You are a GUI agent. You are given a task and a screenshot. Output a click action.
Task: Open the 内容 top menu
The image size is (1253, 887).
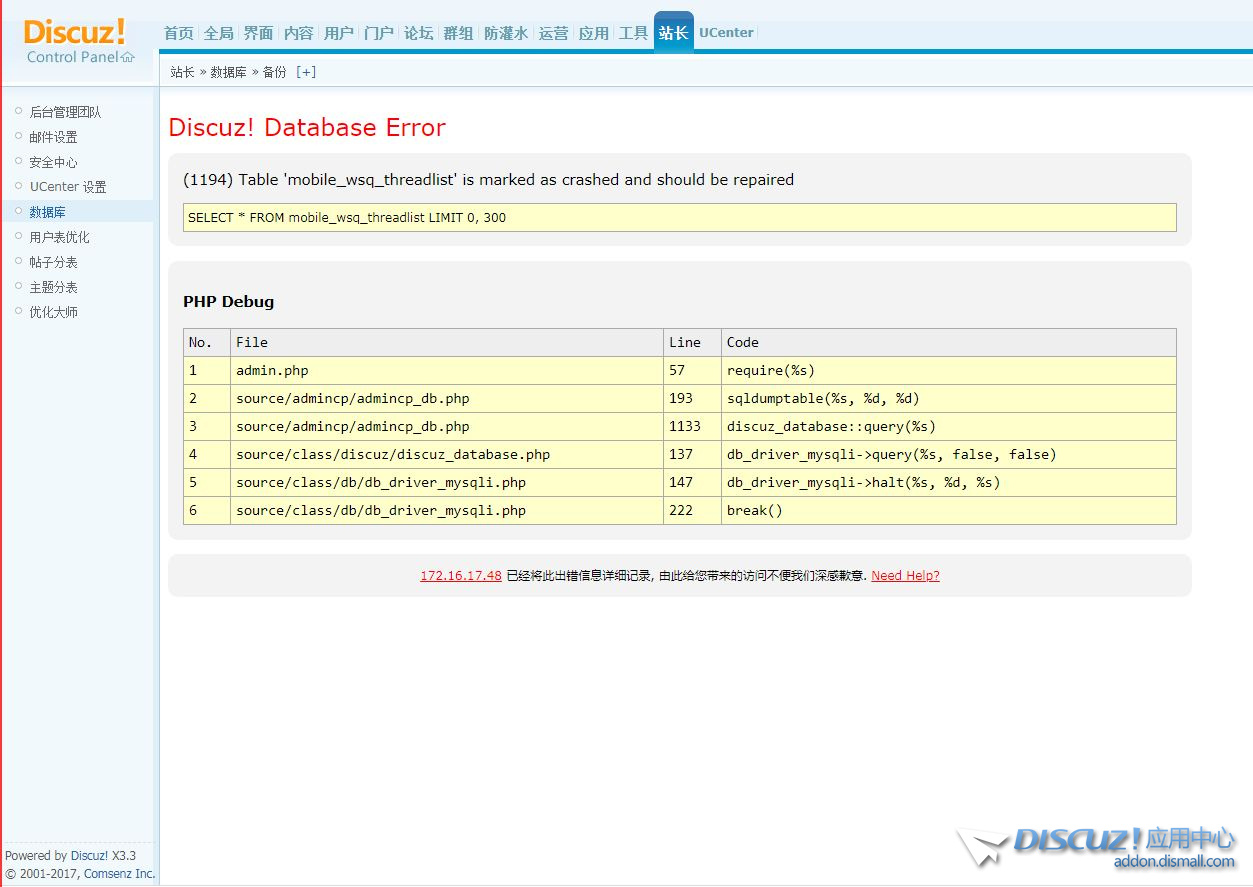299,33
